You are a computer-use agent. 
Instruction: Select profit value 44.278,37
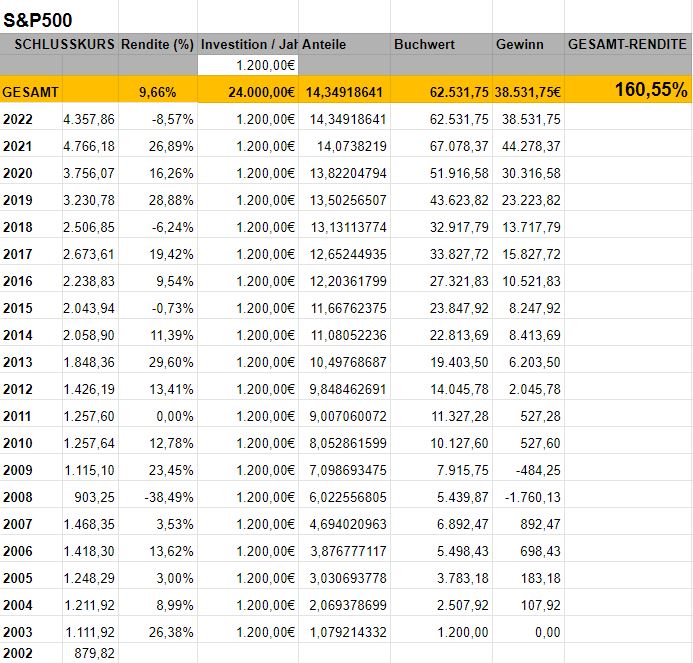pyautogui.click(x=531, y=146)
